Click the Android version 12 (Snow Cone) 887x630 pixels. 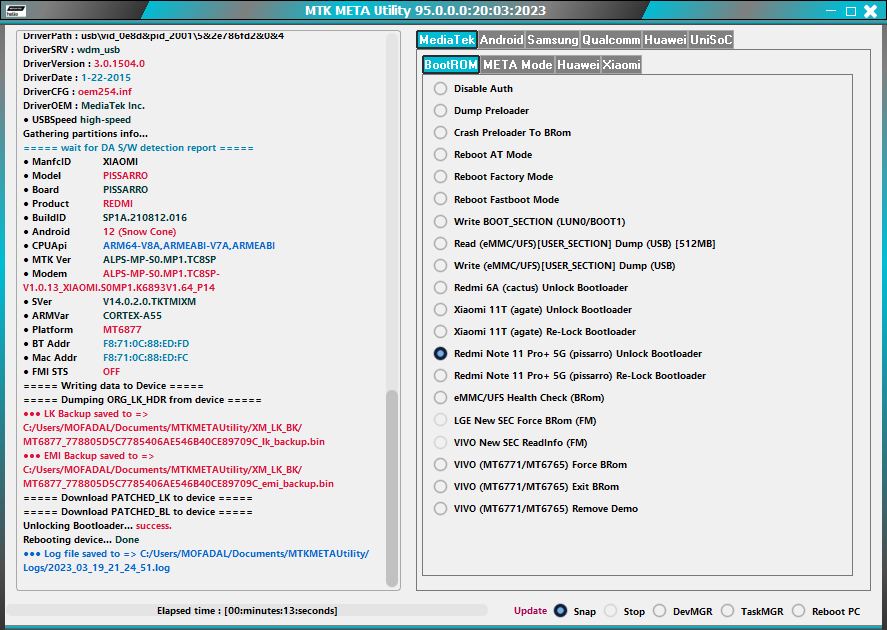139,232
